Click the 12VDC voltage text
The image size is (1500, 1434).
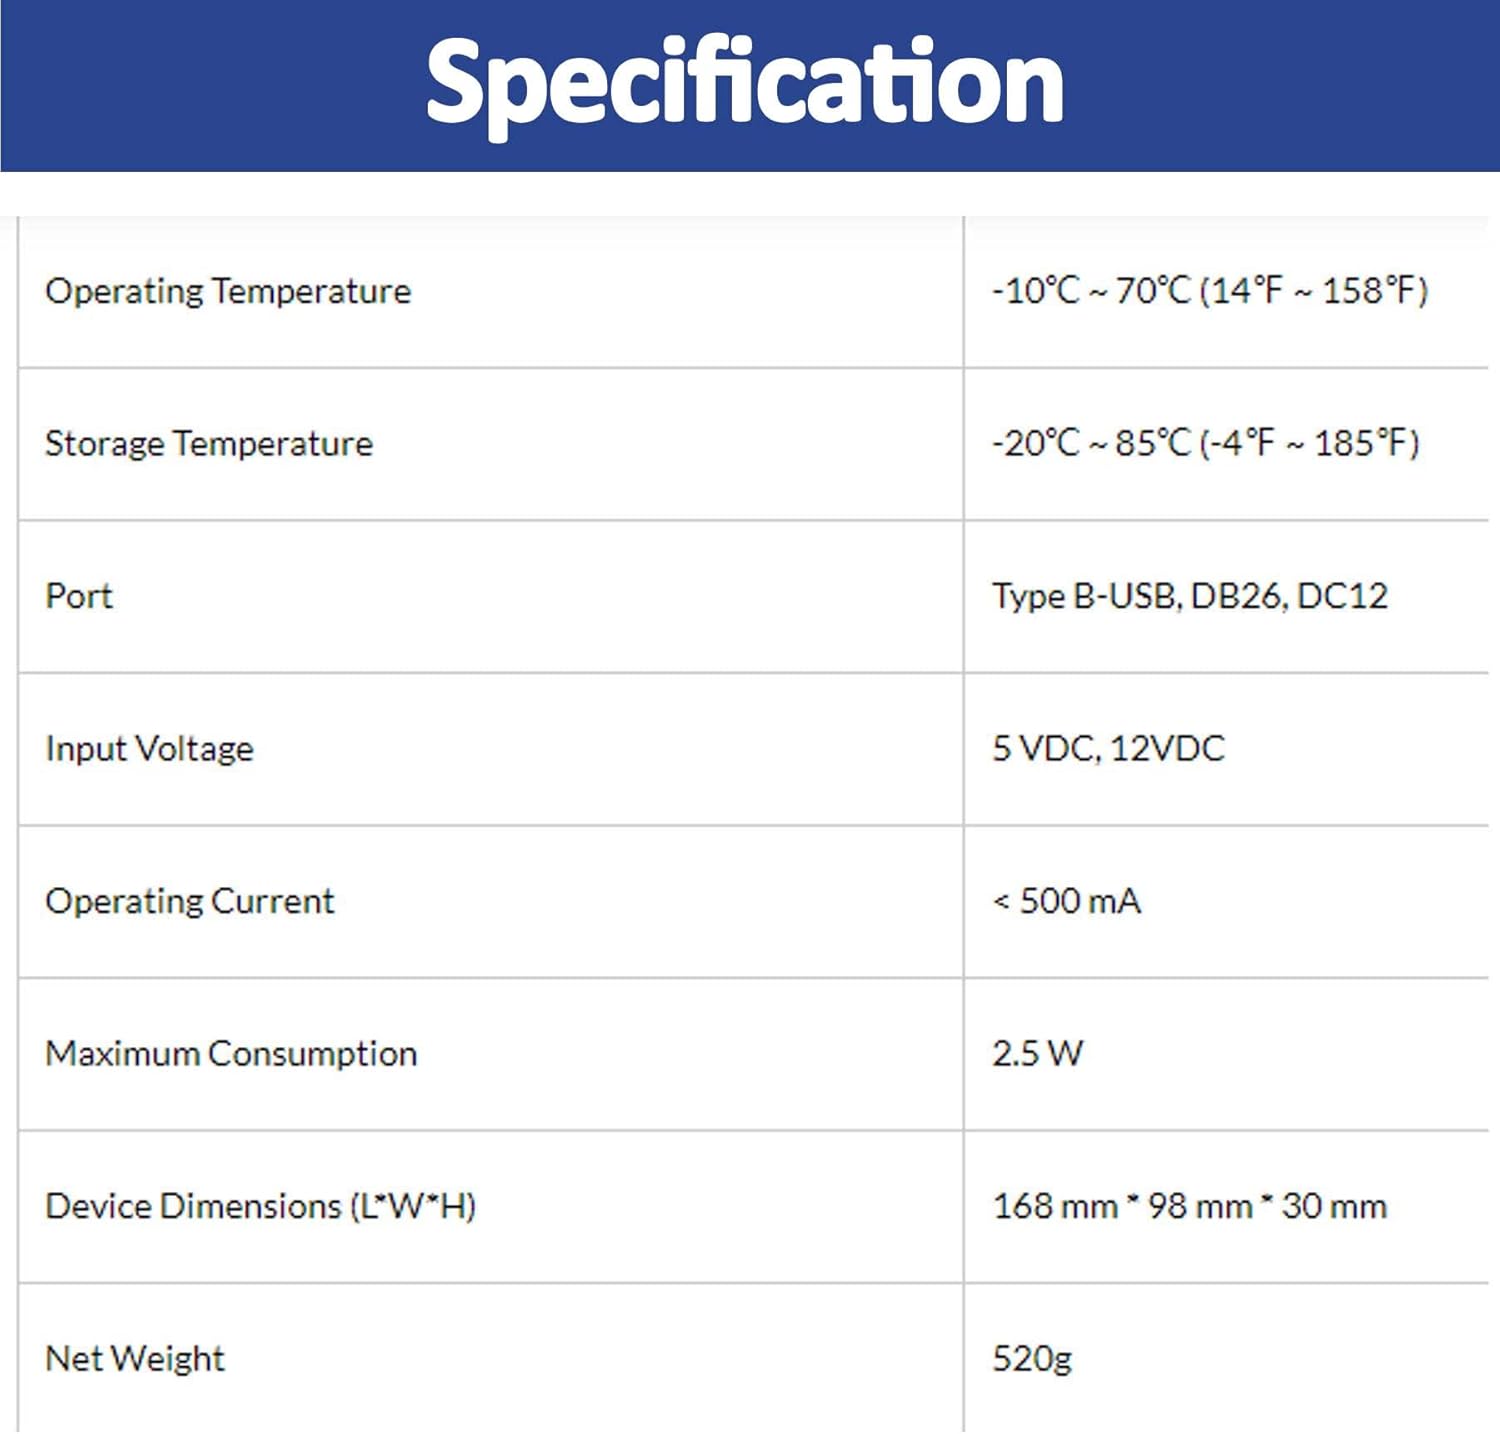(1167, 749)
